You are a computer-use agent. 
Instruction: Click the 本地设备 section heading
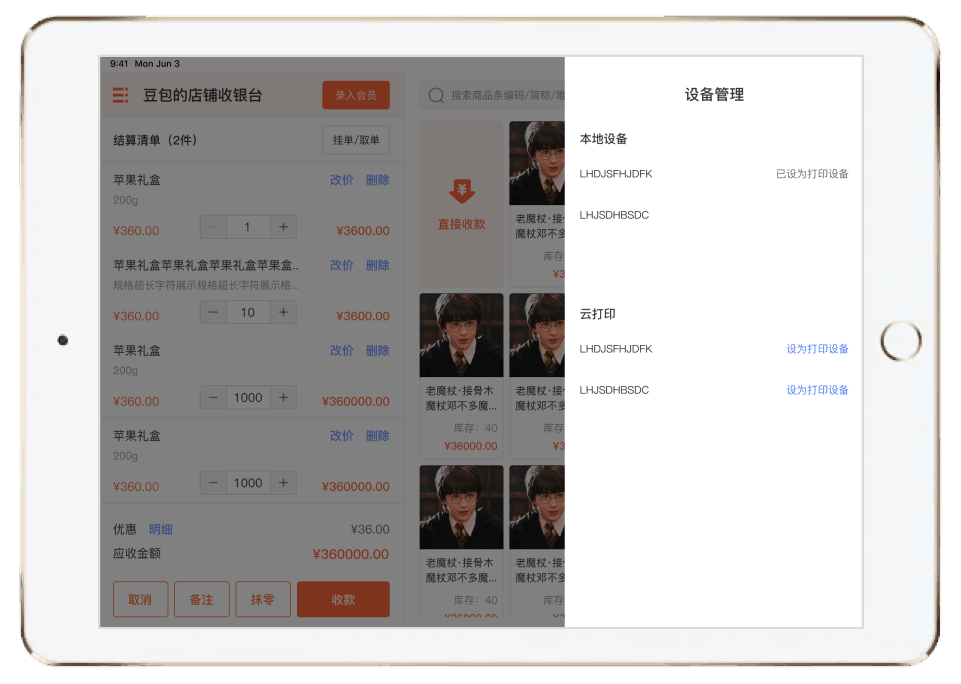click(x=604, y=139)
